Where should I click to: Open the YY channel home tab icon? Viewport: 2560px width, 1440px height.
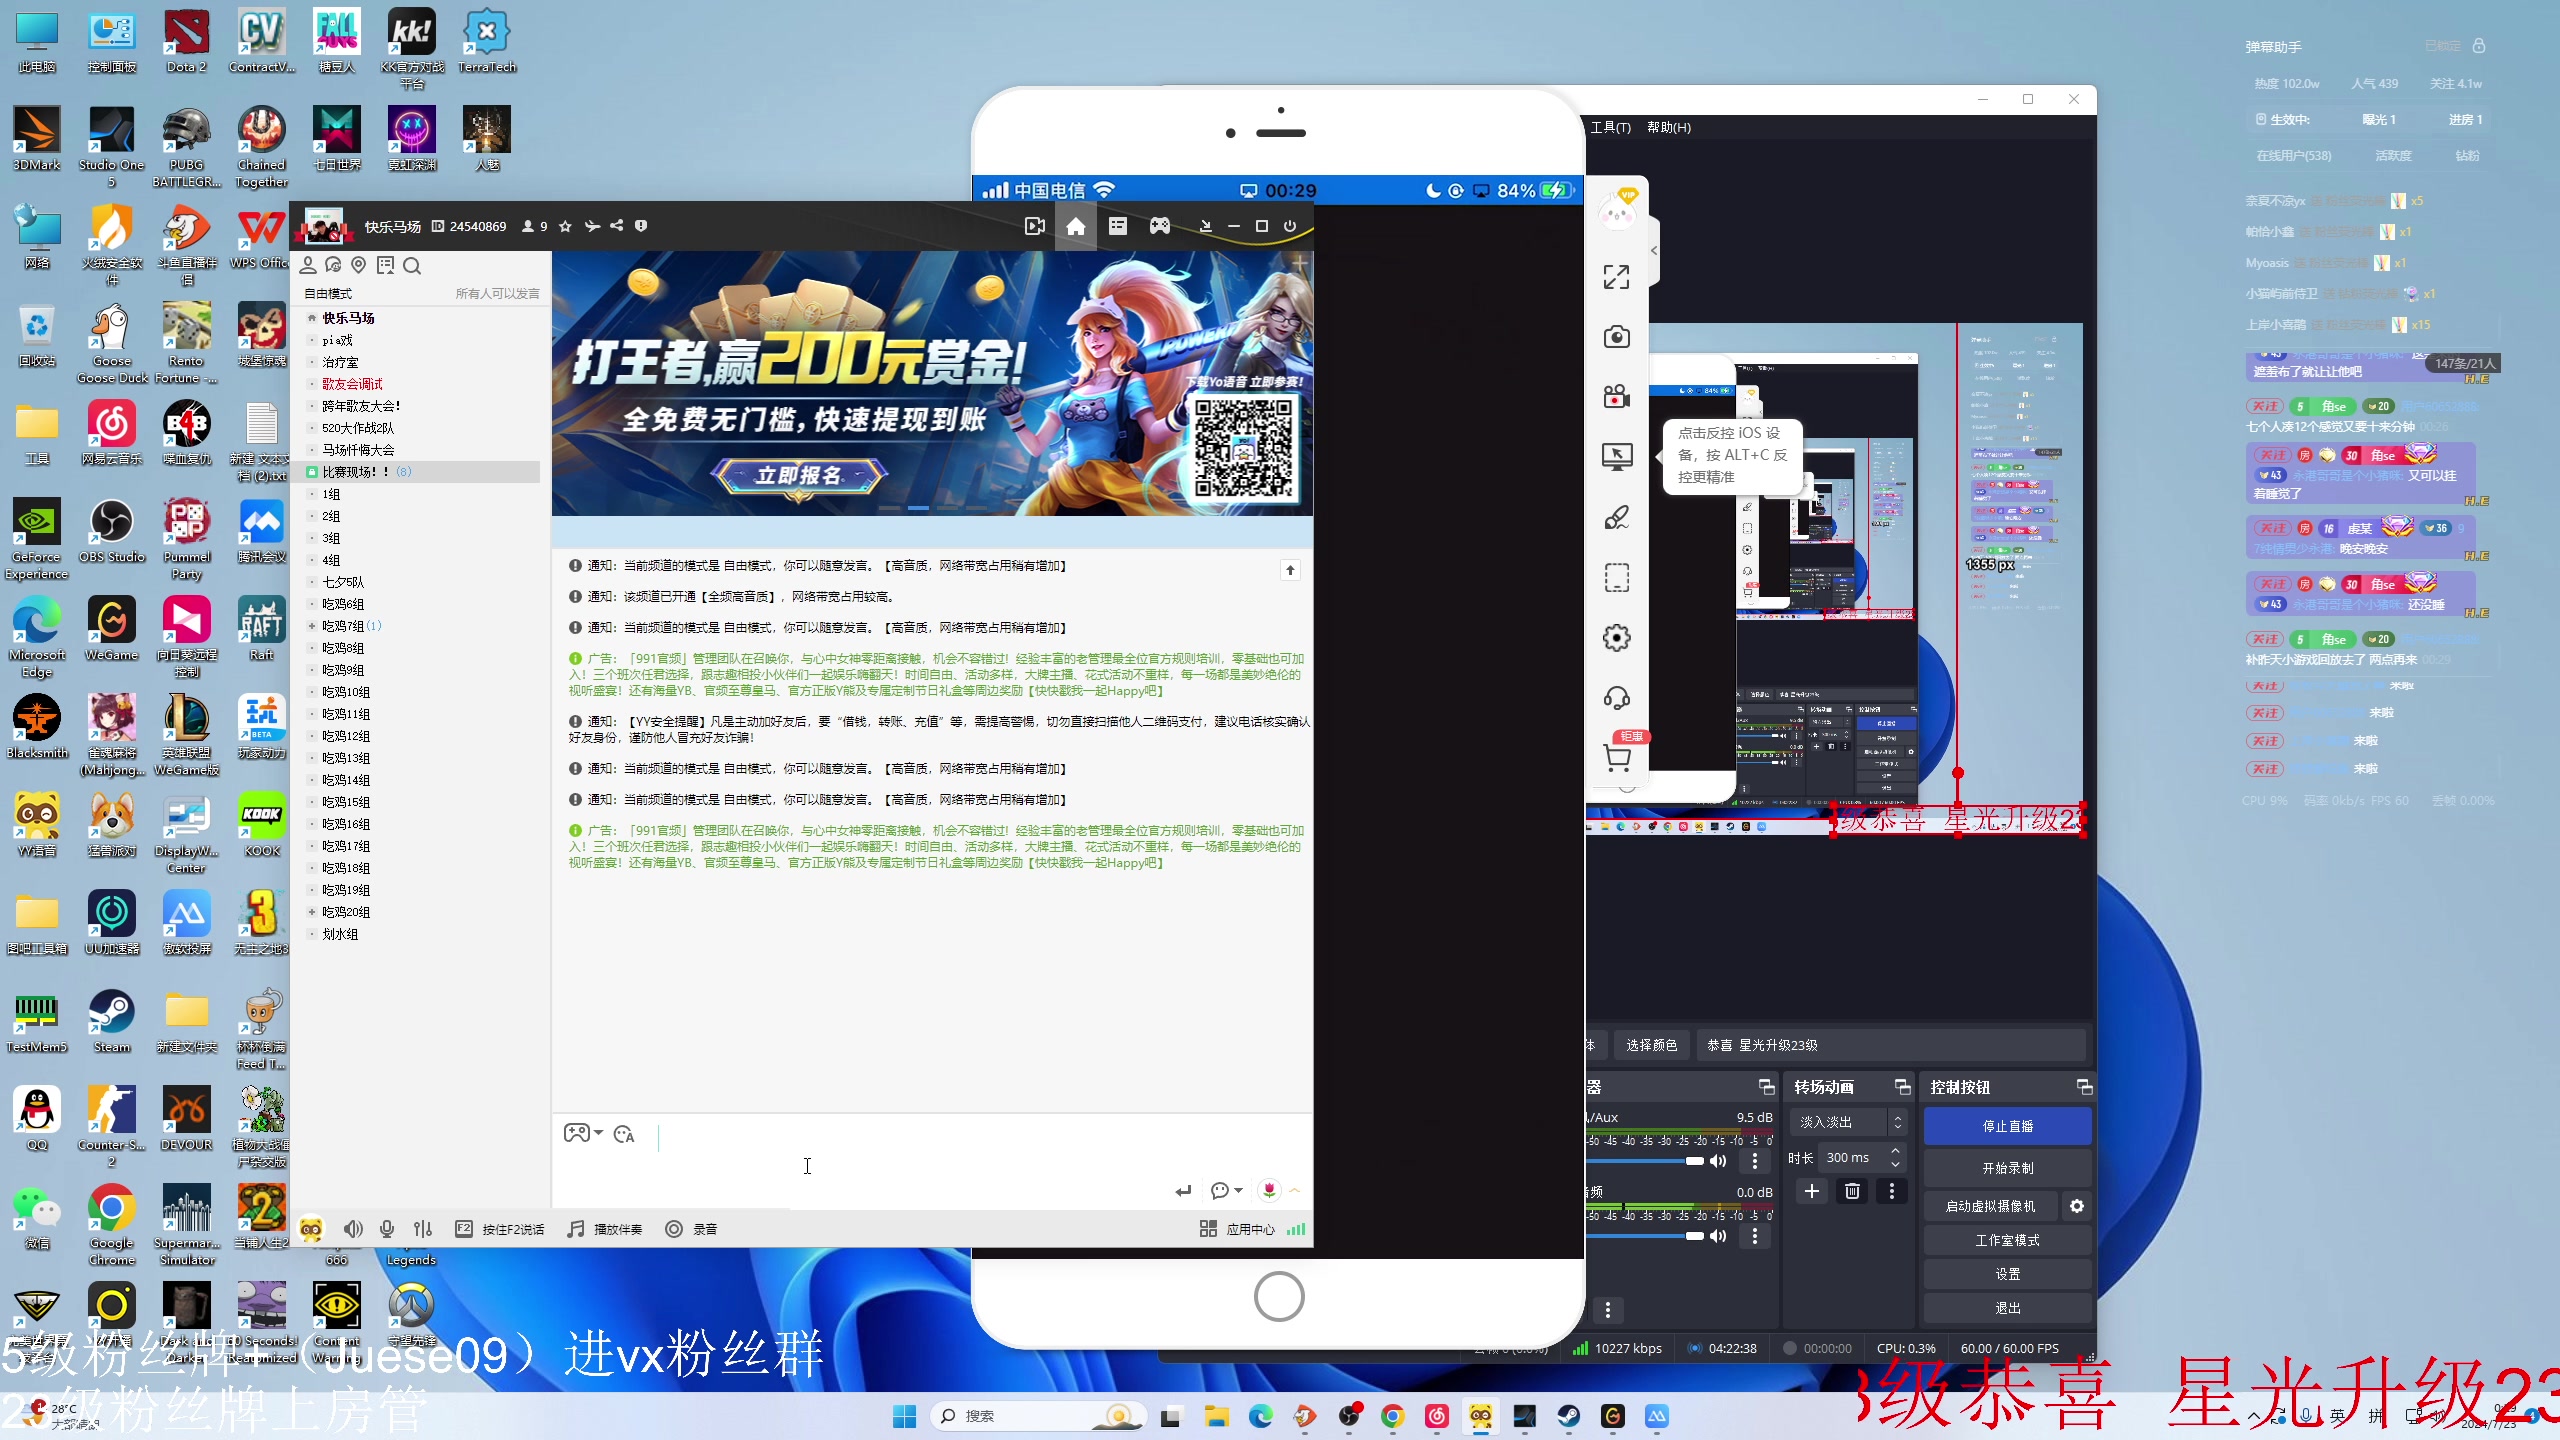(x=1076, y=227)
